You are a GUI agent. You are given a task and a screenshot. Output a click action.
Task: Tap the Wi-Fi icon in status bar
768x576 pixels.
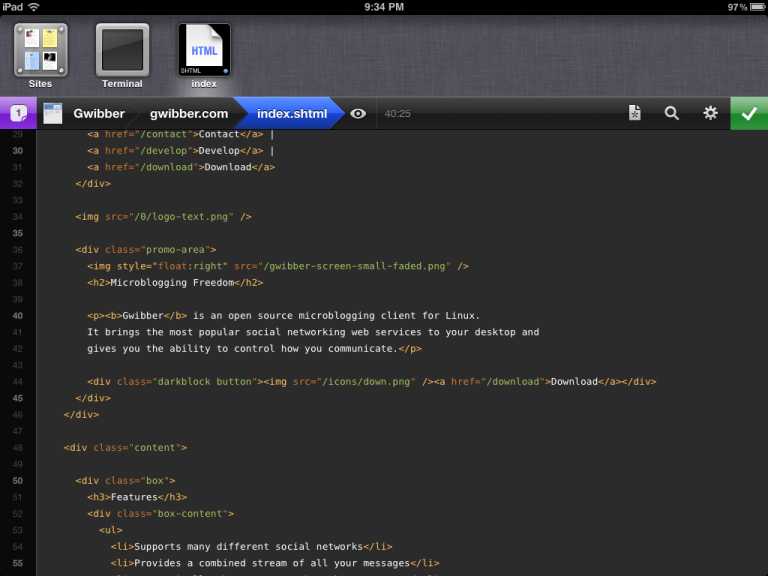pos(34,7)
